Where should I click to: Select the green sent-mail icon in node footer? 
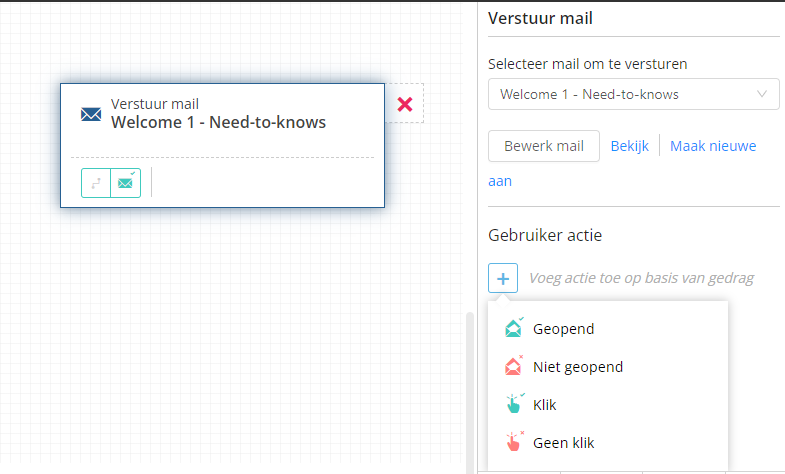click(126, 183)
